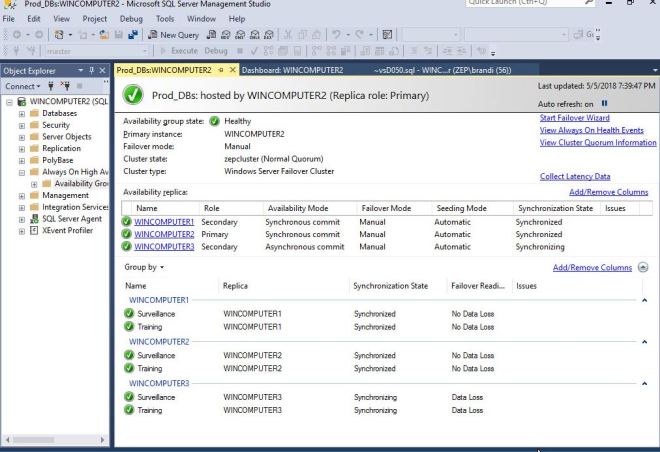Click the Synchronization State column header

tap(555, 208)
